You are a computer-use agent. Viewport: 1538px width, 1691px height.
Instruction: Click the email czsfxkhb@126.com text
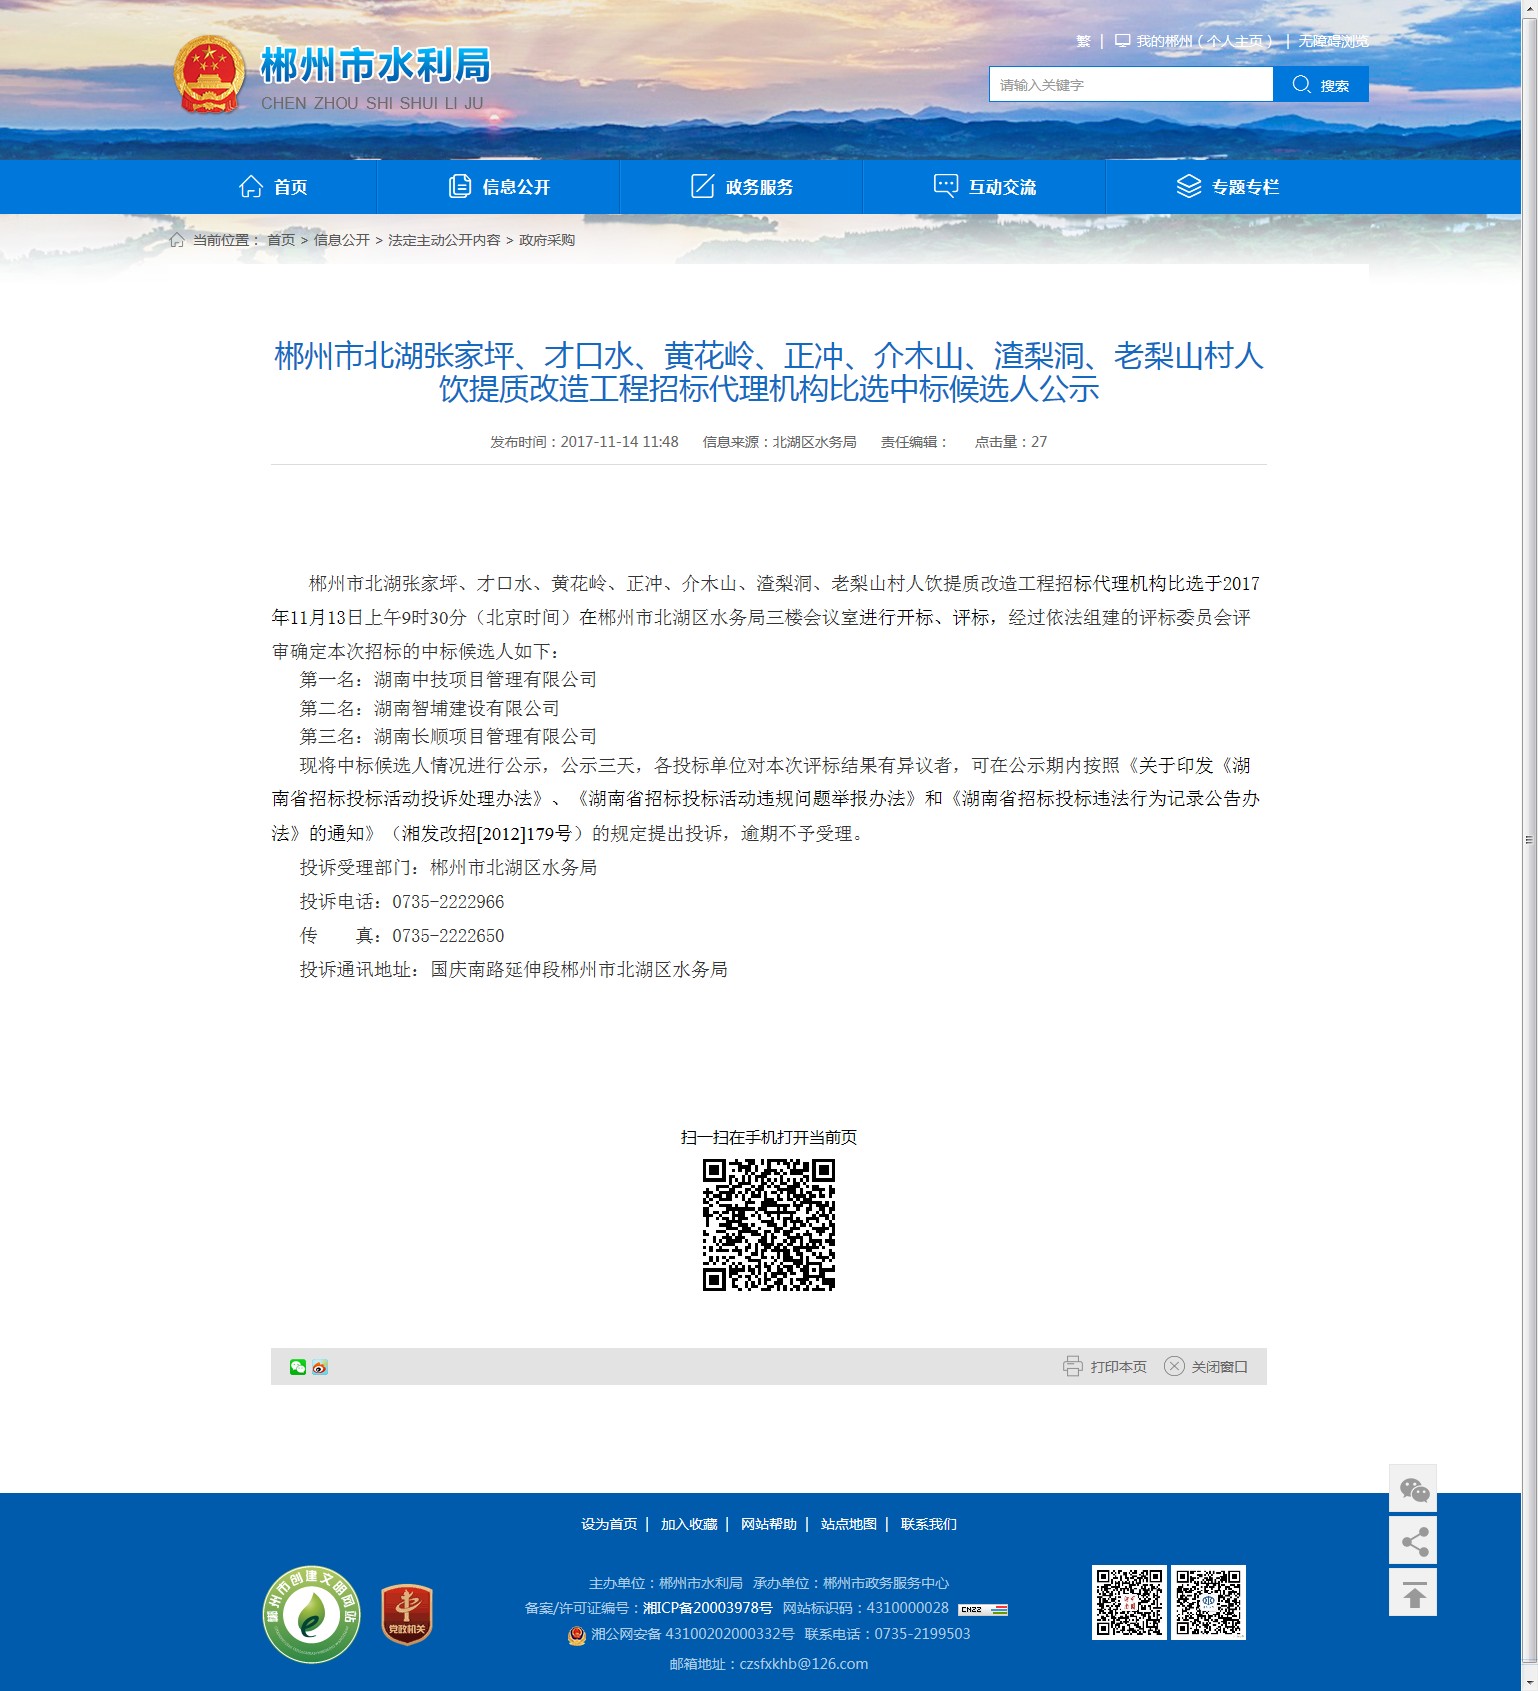point(804,1664)
